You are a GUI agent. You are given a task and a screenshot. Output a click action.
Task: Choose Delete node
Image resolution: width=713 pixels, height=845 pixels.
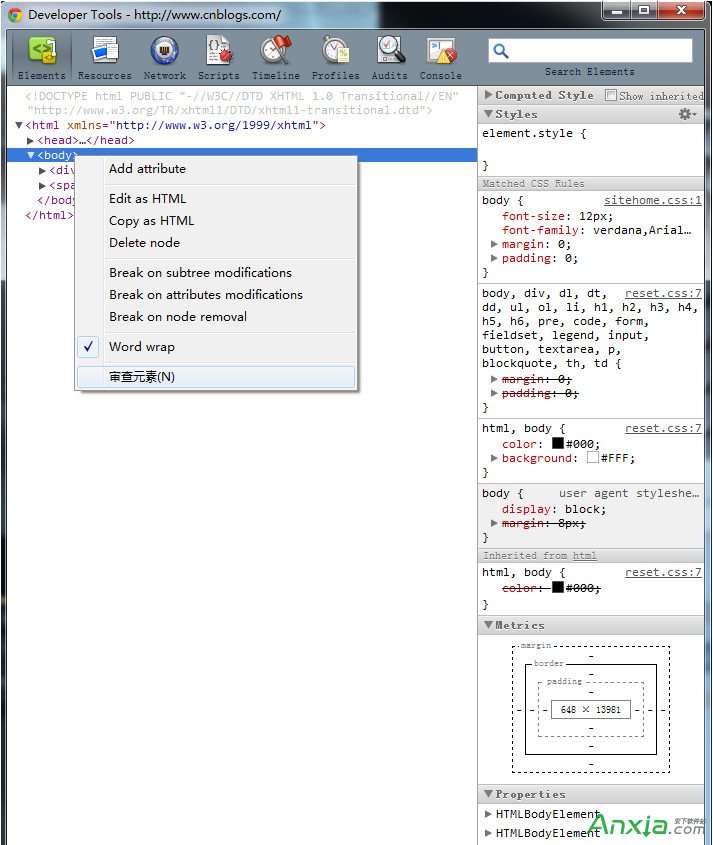coord(216,243)
